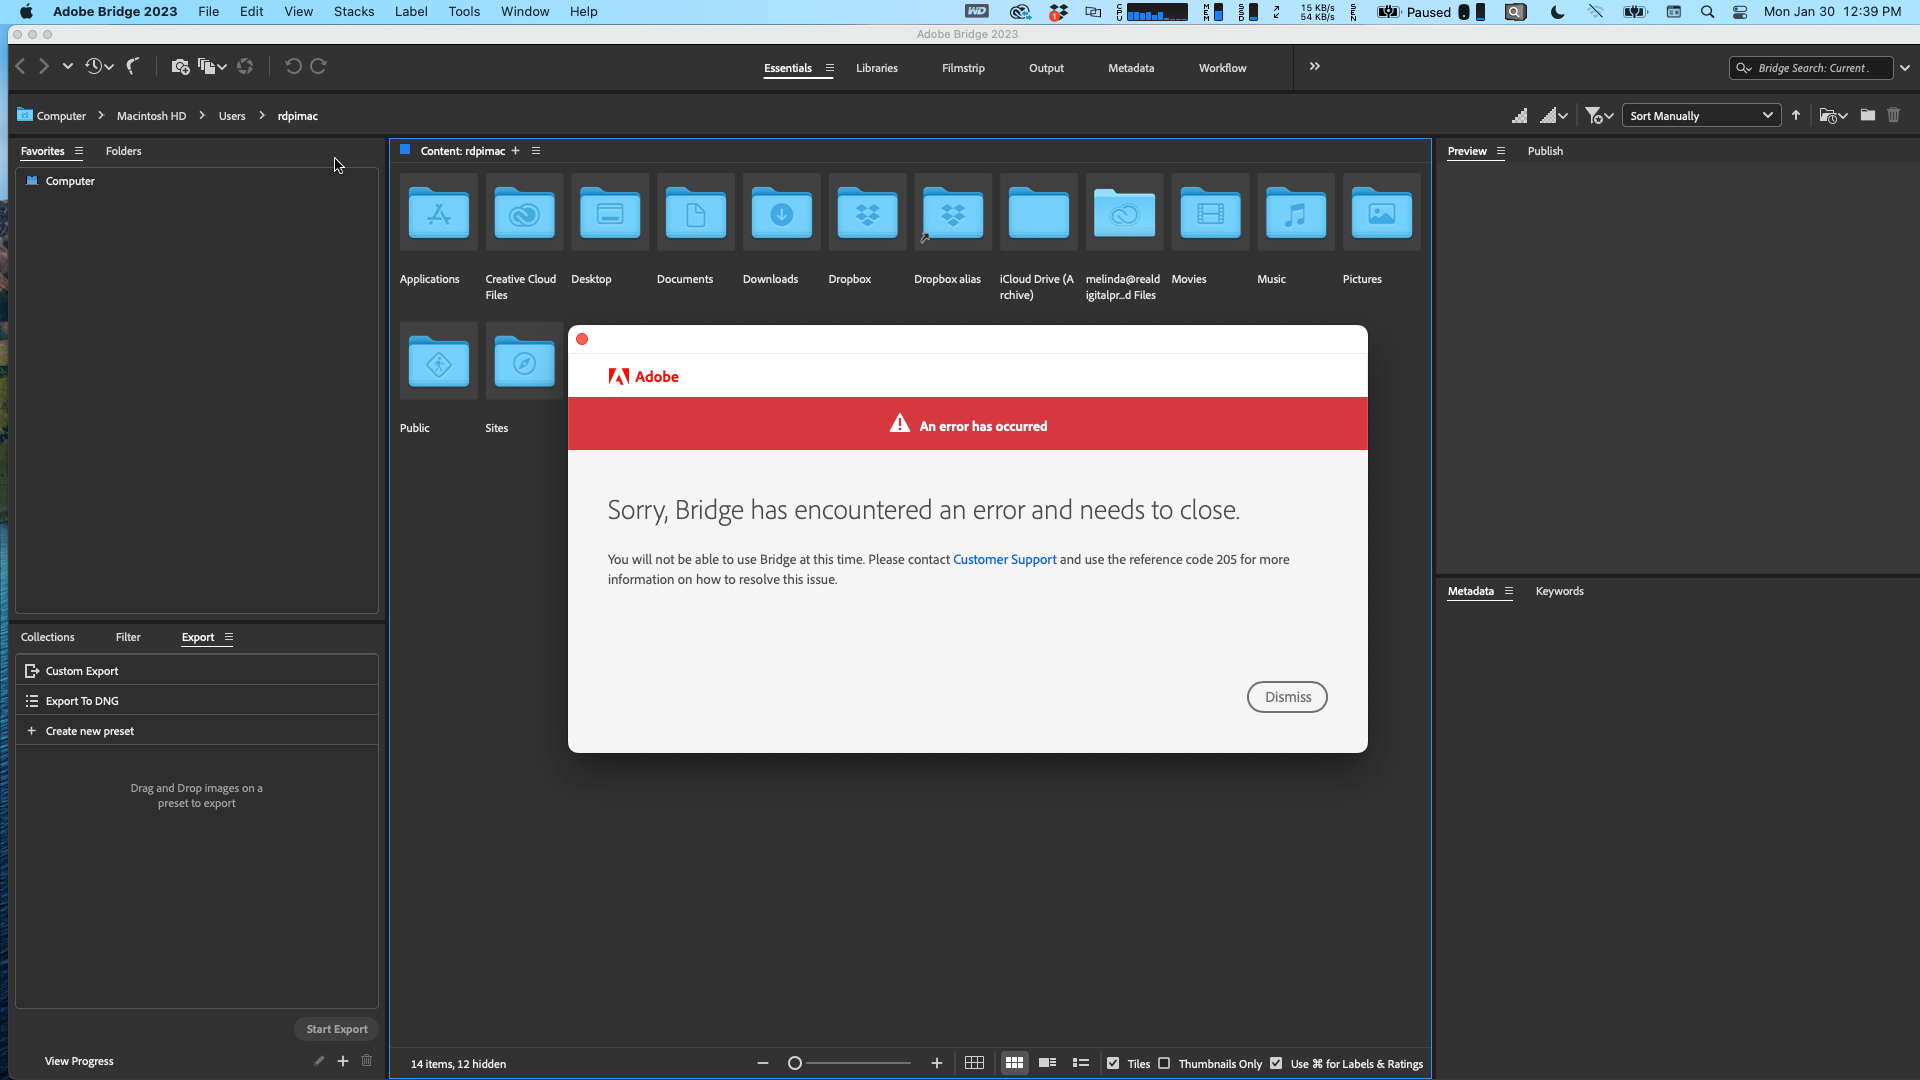The image size is (1920, 1080).
Task: Click the Dismiss button in error dialog
Action: [1287, 696]
